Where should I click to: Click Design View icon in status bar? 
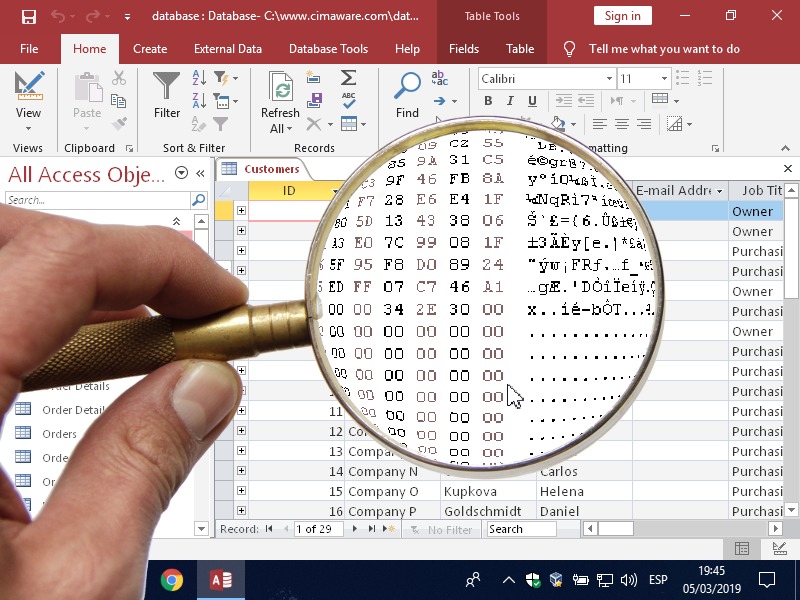[x=780, y=548]
